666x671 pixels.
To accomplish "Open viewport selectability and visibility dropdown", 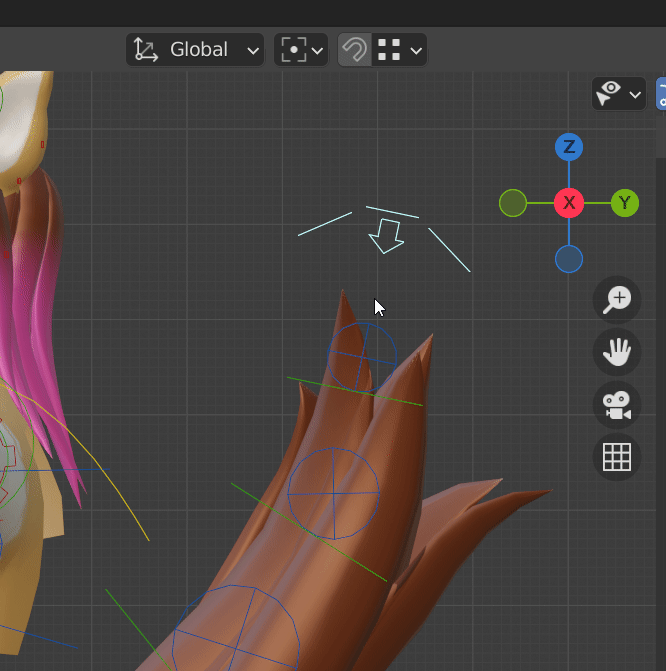I will pos(619,93).
